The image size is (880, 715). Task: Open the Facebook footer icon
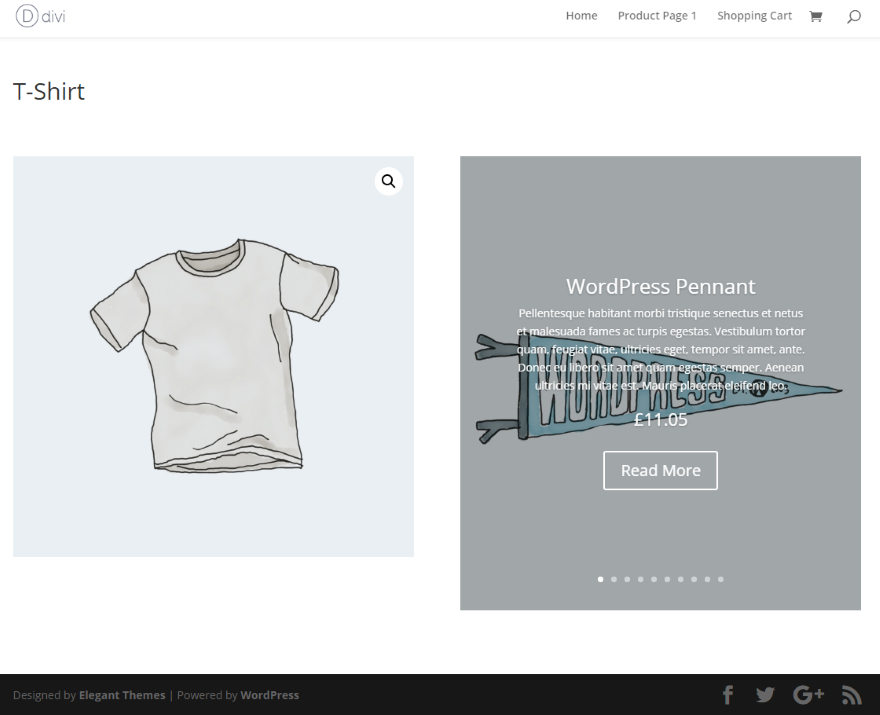728,695
